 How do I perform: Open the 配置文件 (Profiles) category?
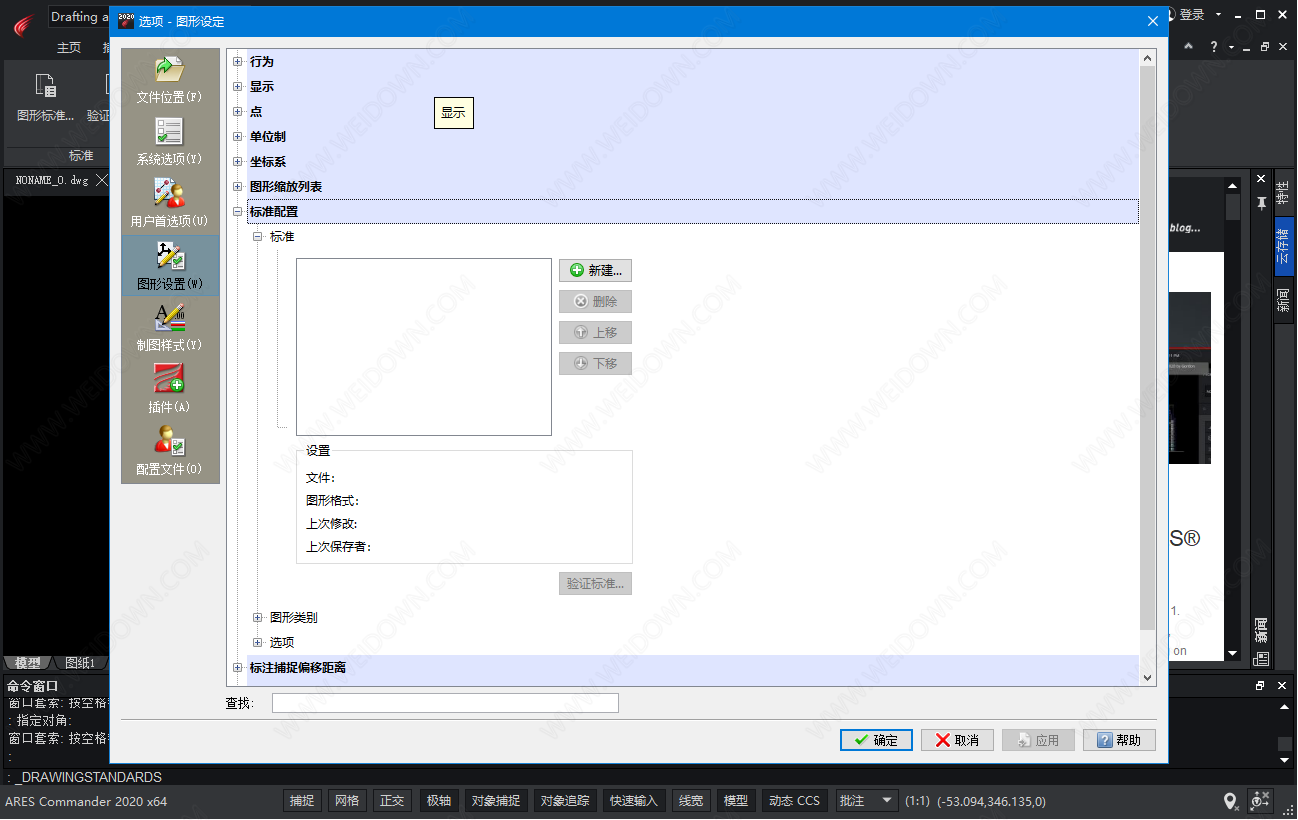169,452
